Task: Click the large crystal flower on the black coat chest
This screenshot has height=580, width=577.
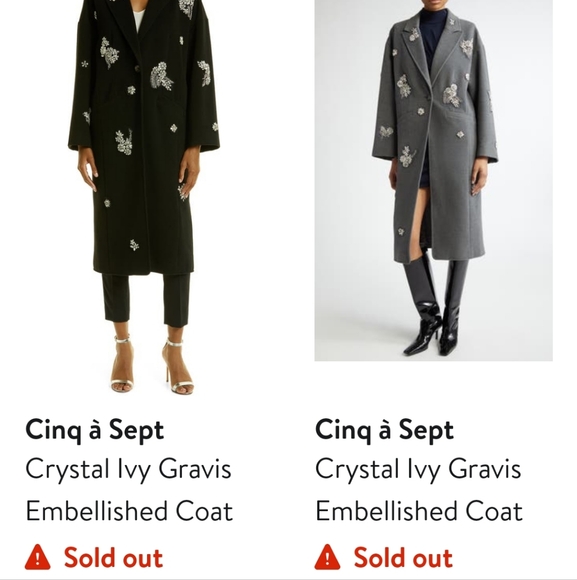Action: tap(161, 76)
